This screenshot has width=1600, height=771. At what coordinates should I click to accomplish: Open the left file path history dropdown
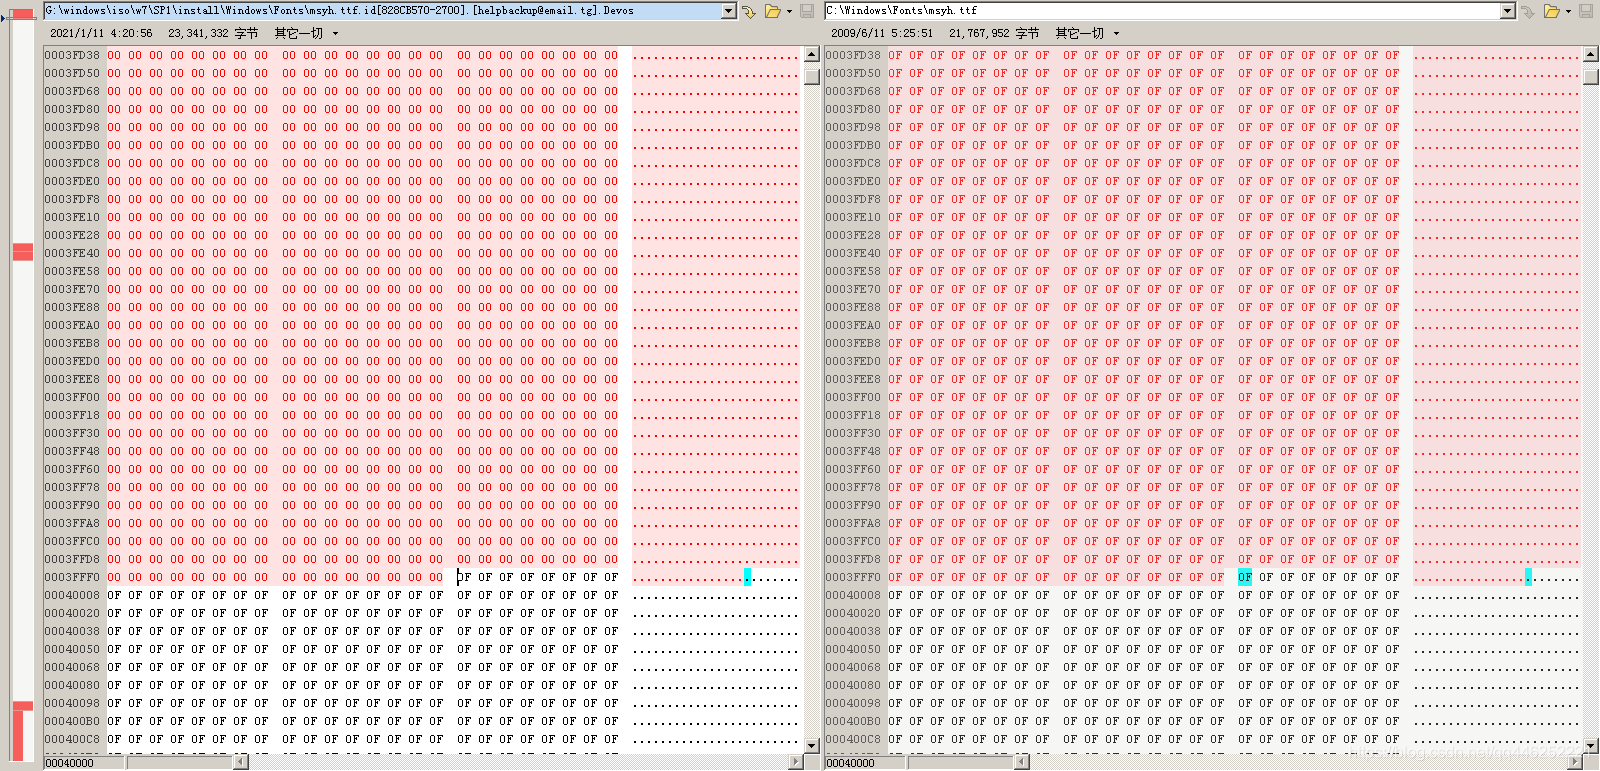pyautogui.click(x=729, y=11)
